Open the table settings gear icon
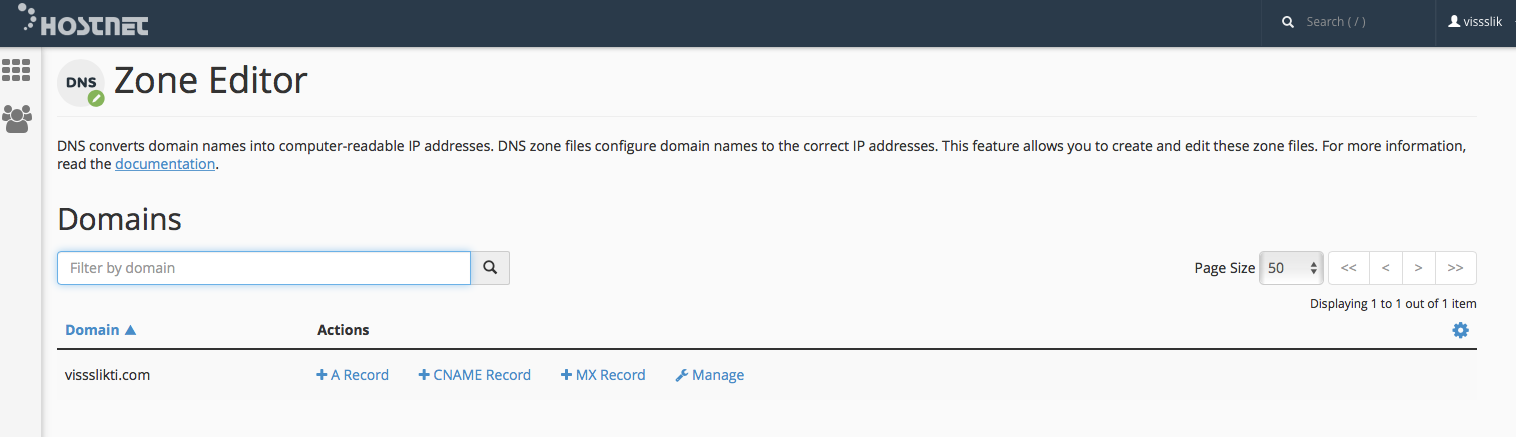Image resolution: width=1516 pixels, height=437 pixels. point(1460,330)
